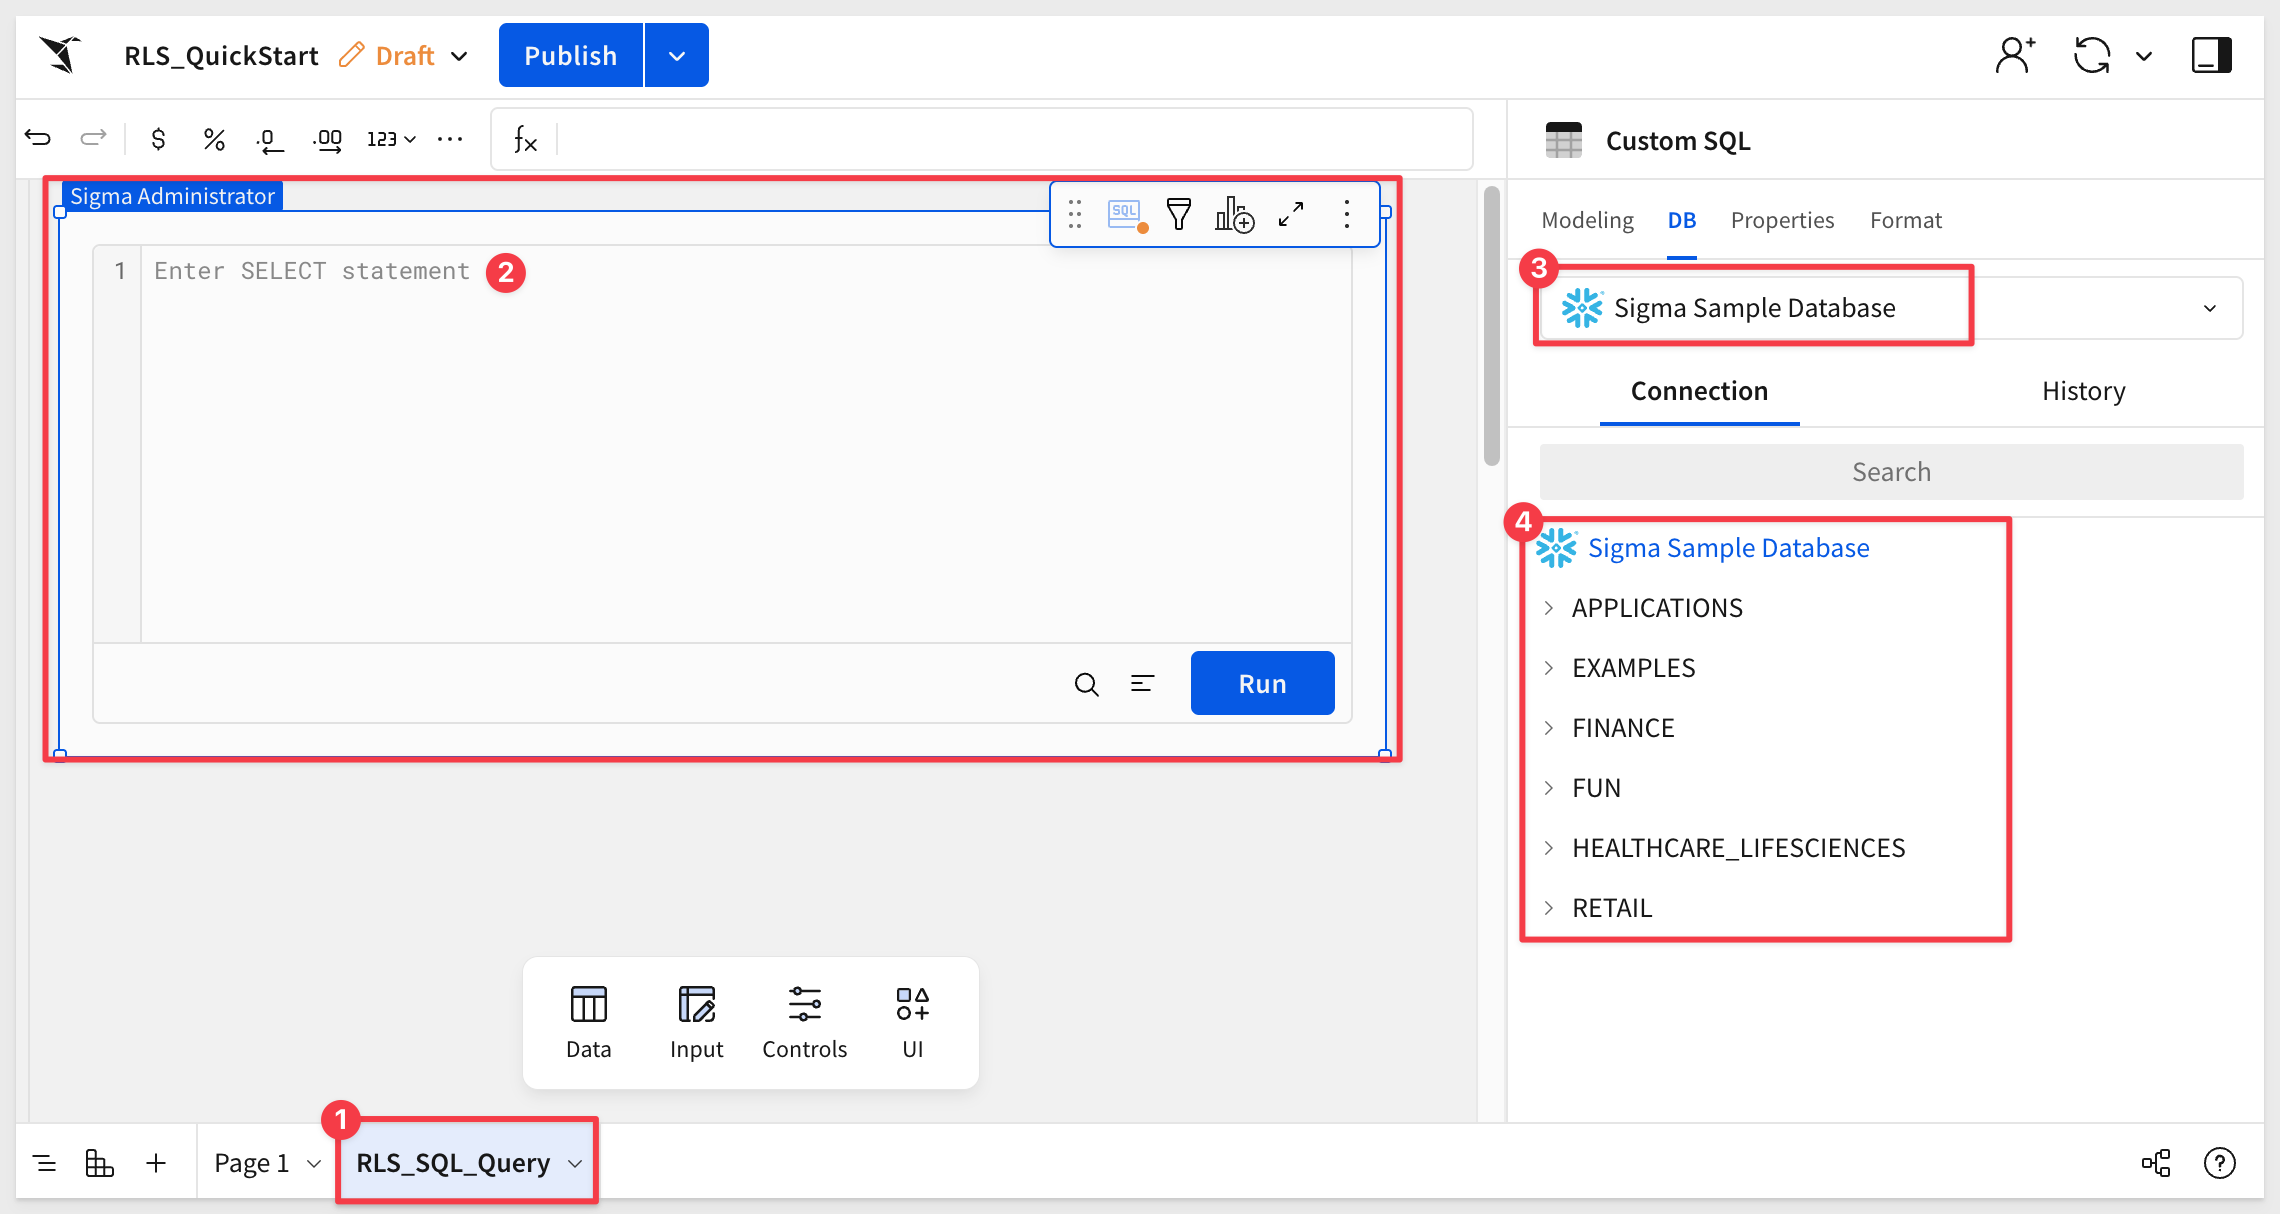Click the redo arrow icon
Image resolution: width=2280 pixels, height=1214 pixels.
pyautogui.click(x=93, y=138)
